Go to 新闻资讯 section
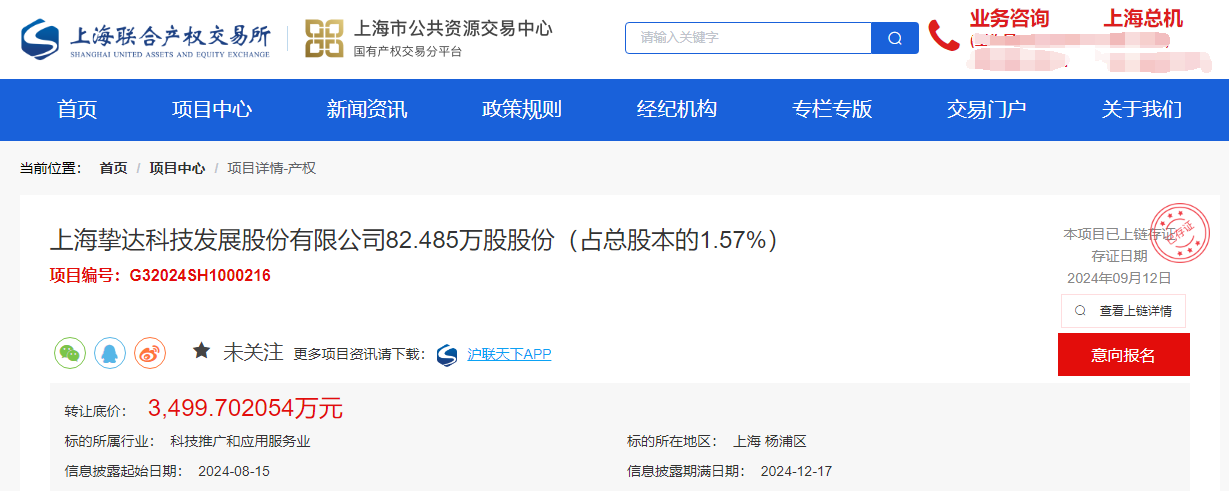This screenshot has height=491, width=1229. [367, 110]
